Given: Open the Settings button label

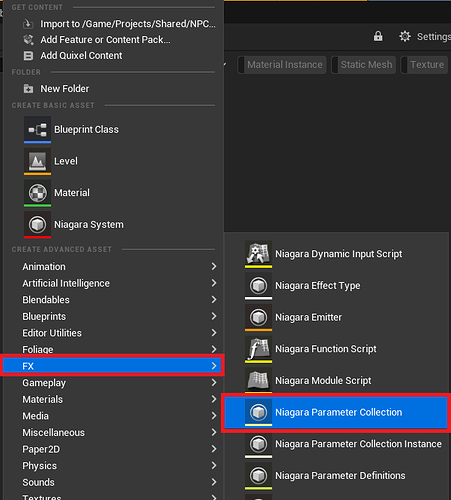Looking at the screenshot, I should click(x=433, y=37).
